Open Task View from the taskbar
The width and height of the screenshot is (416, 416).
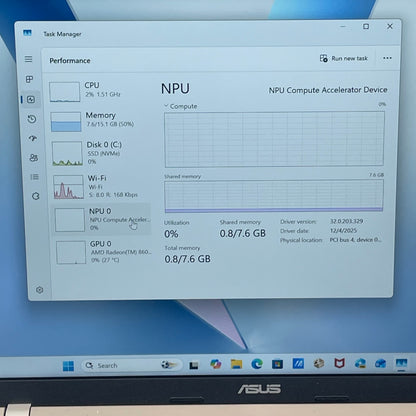pos(194,365)
